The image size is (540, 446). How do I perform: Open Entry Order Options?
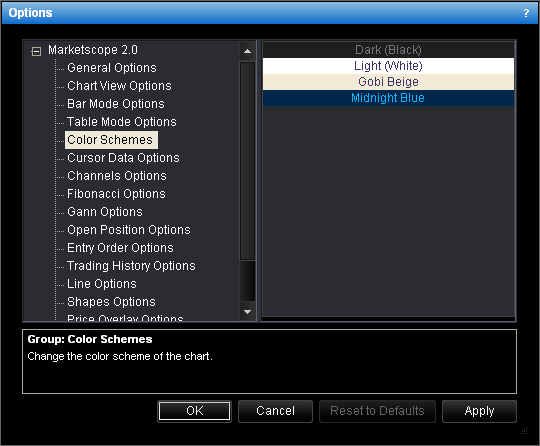tap(120, 248)
